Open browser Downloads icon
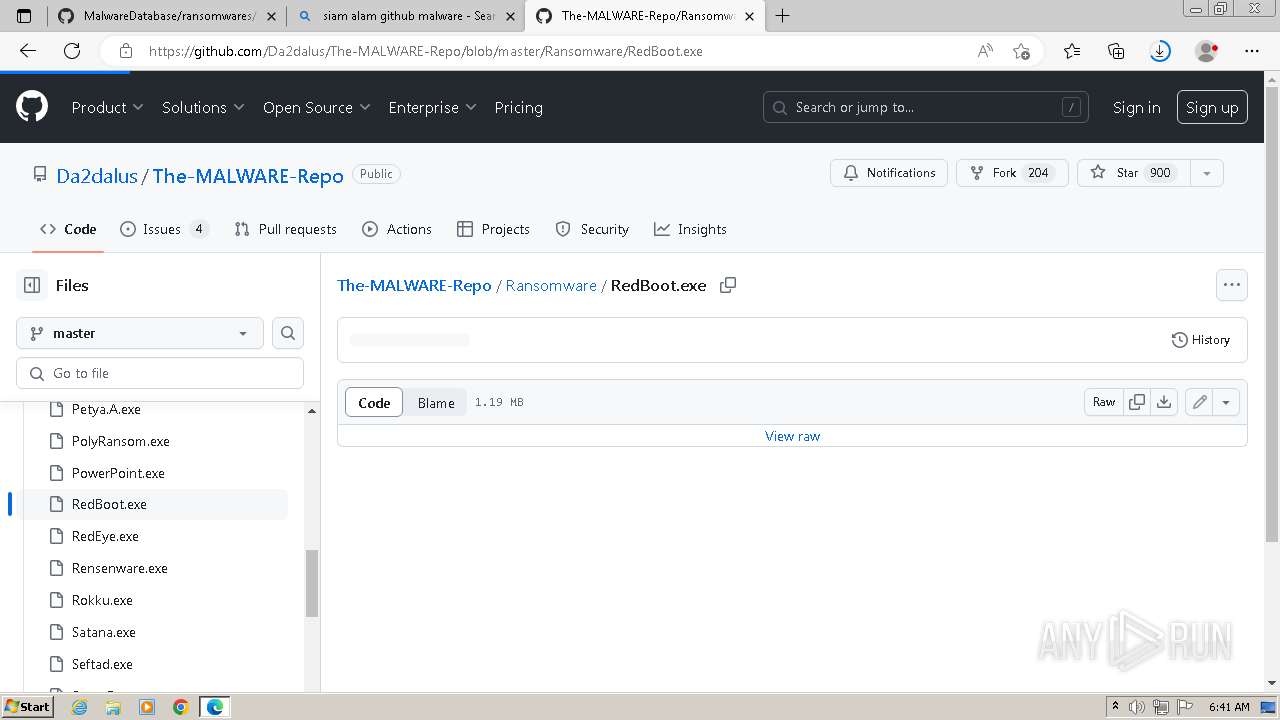 (1160, 51)
